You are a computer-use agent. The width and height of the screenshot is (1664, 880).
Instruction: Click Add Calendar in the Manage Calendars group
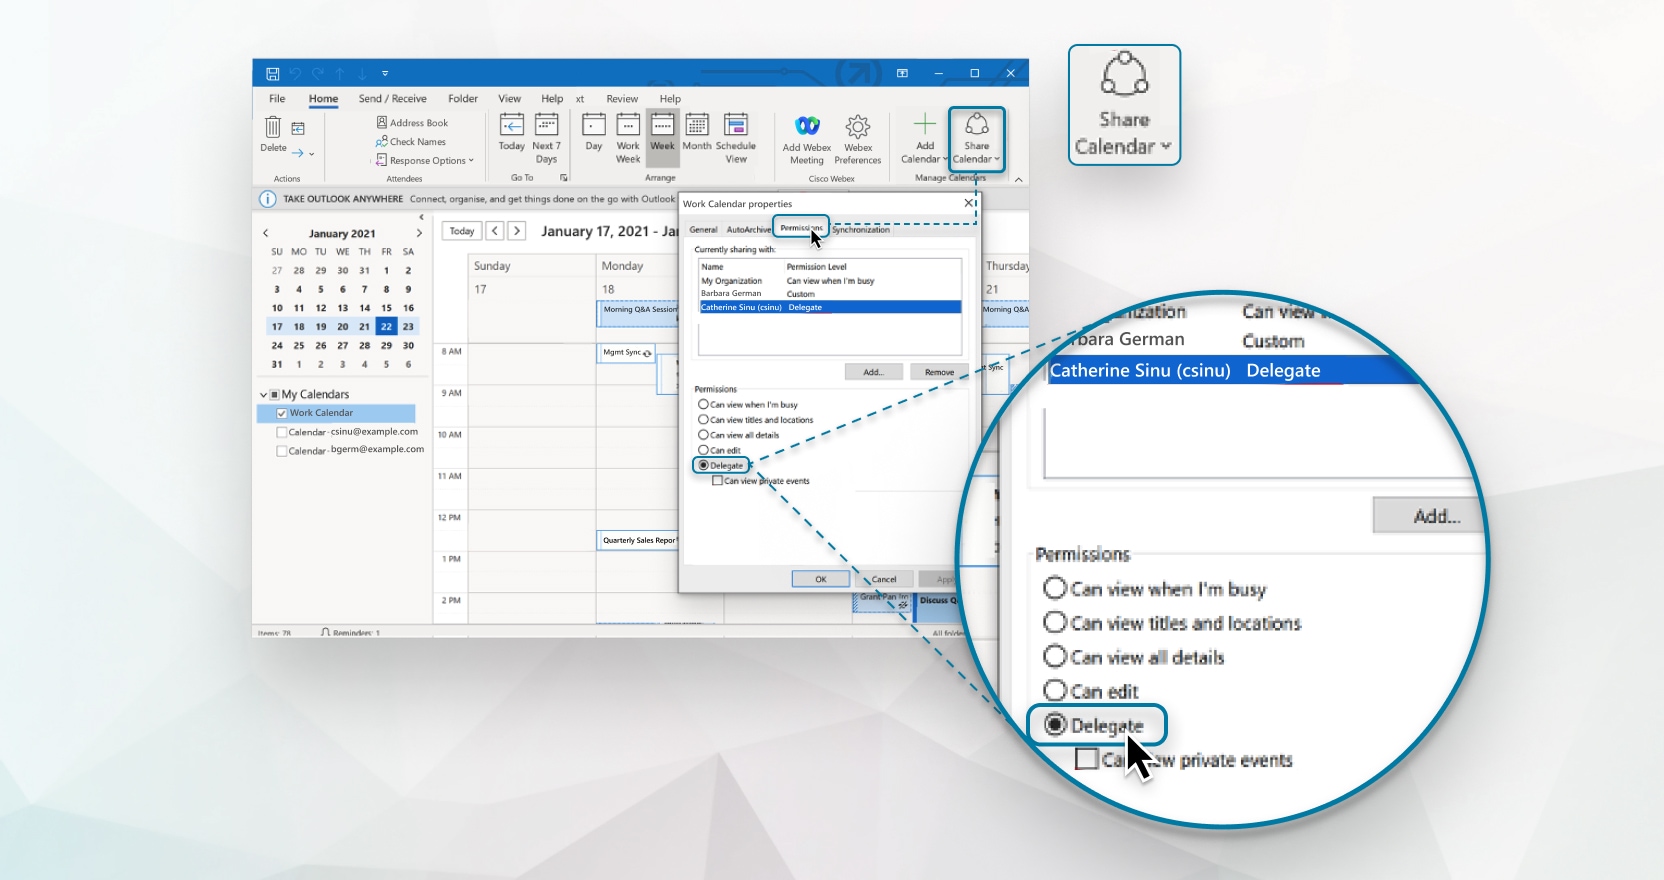(924, 138)
